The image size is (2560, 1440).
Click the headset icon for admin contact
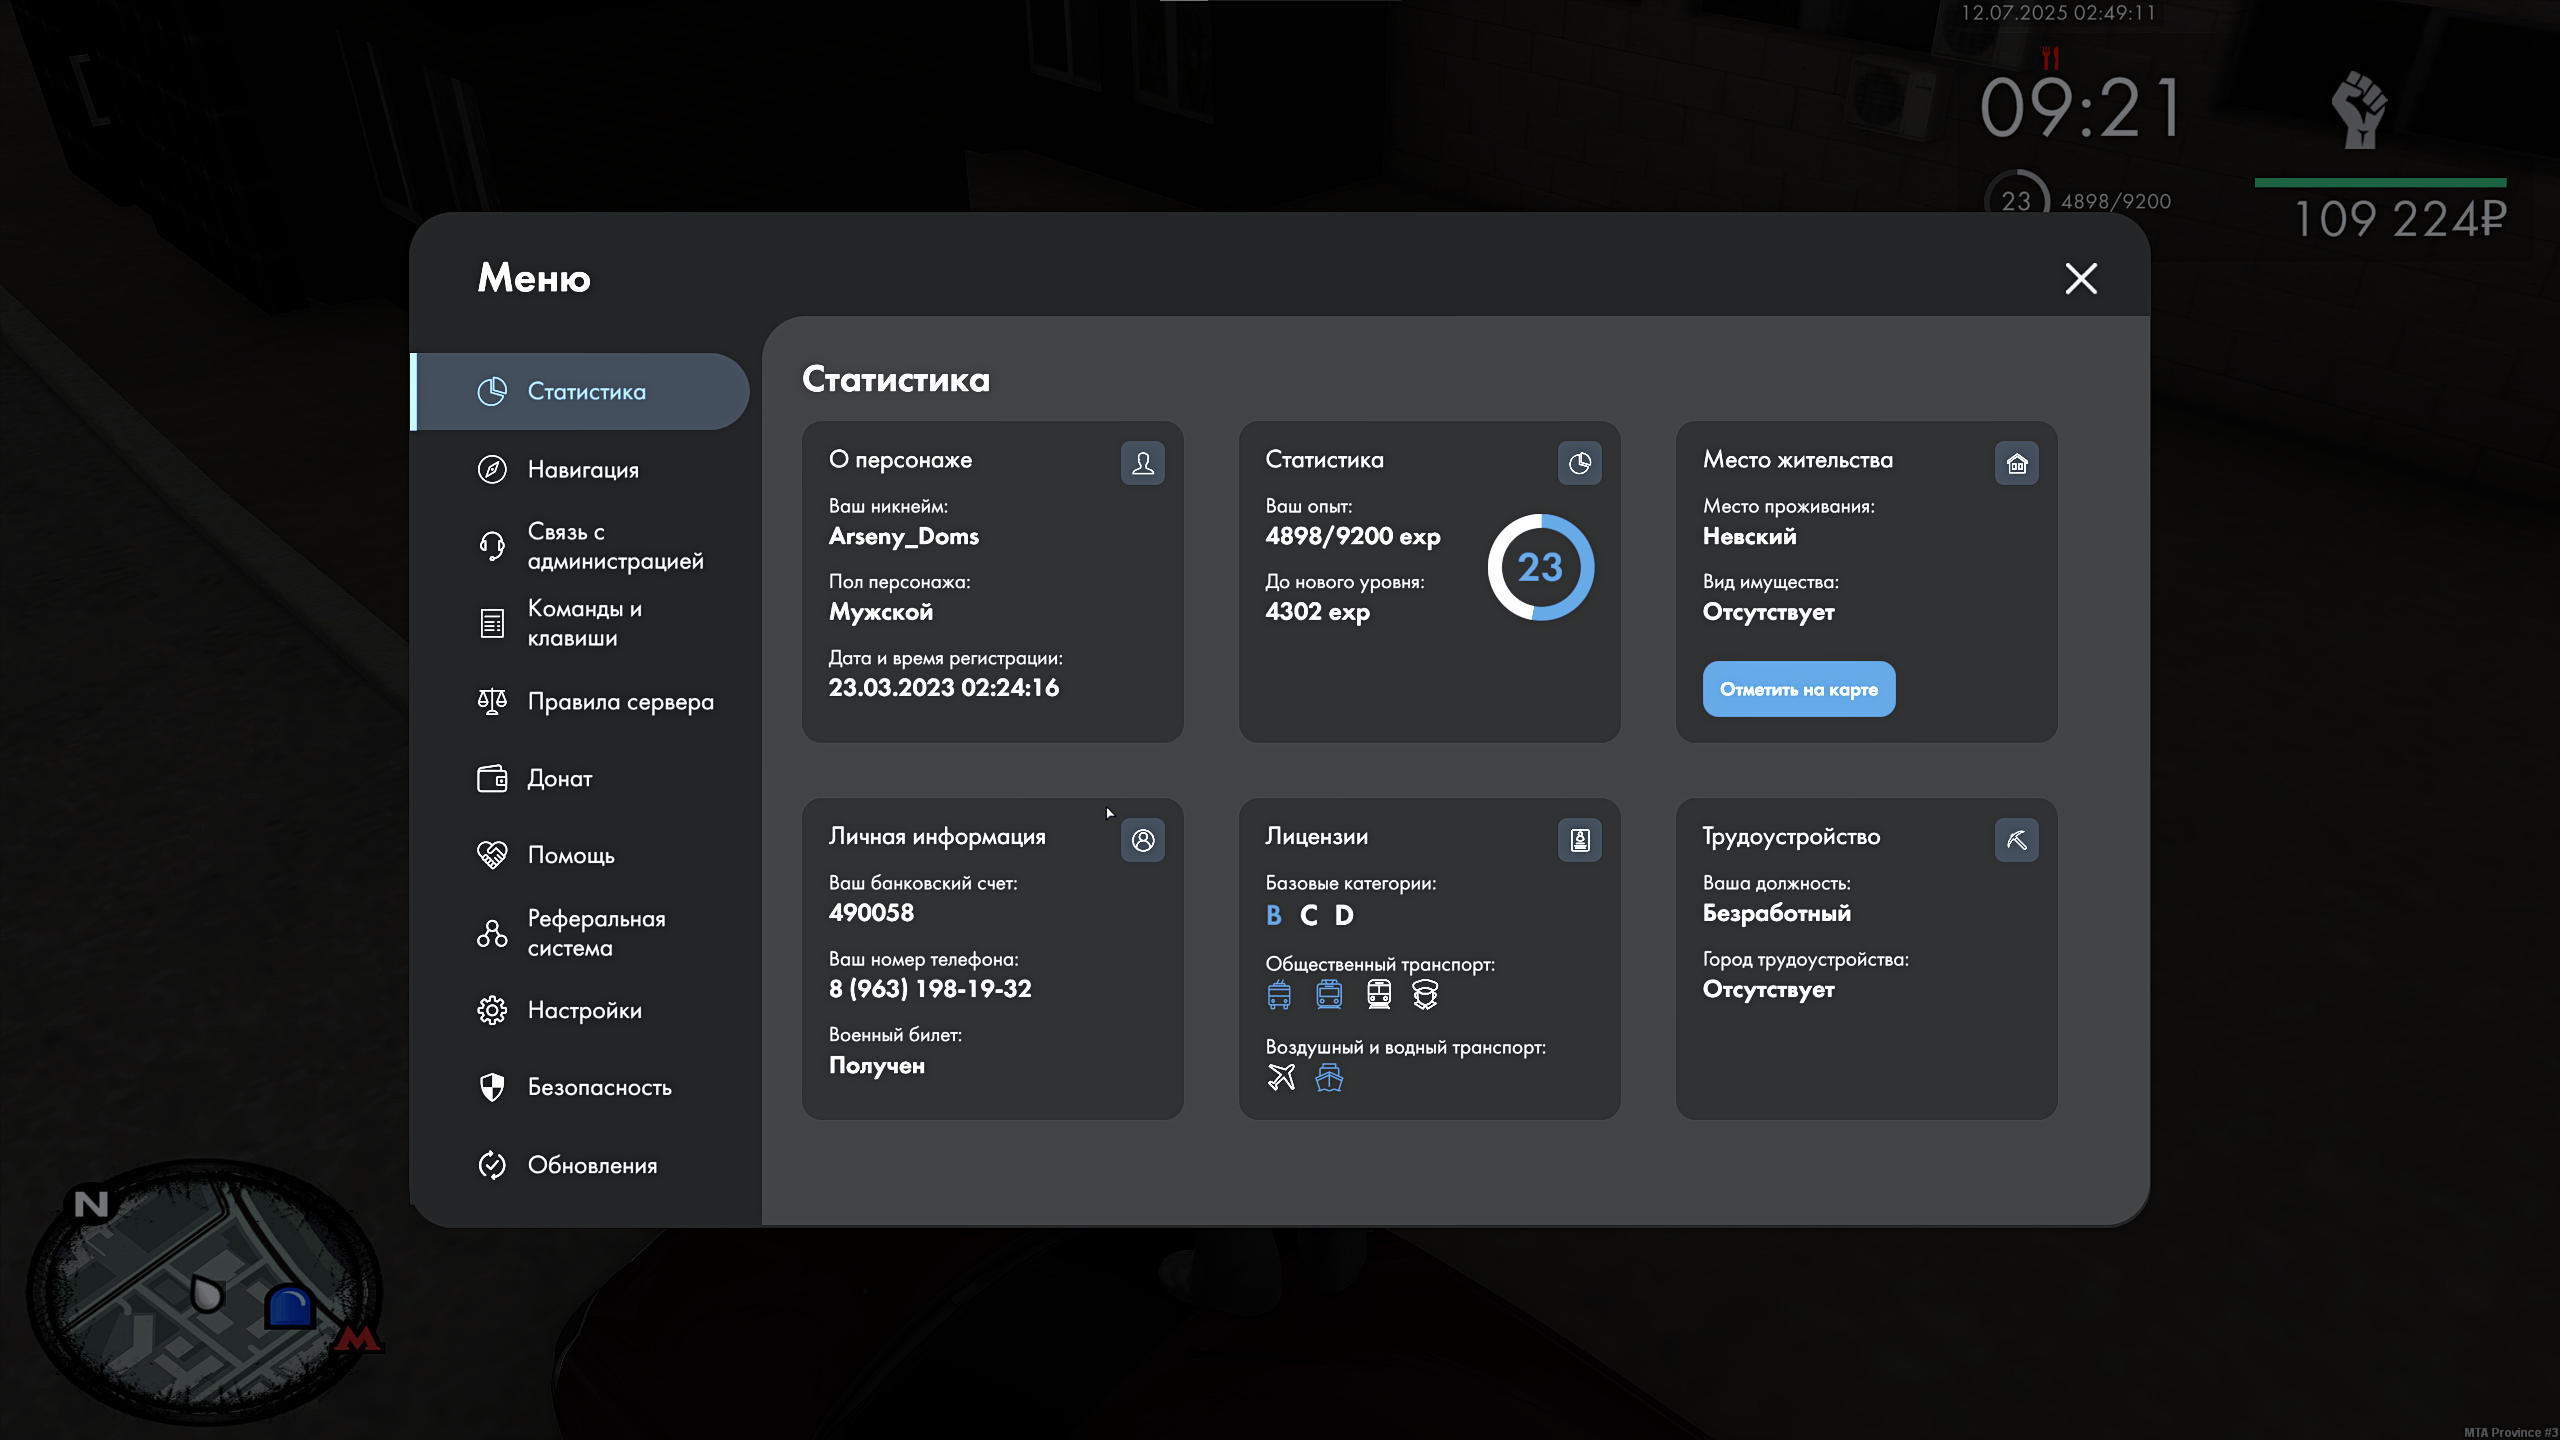click(492, 546)
